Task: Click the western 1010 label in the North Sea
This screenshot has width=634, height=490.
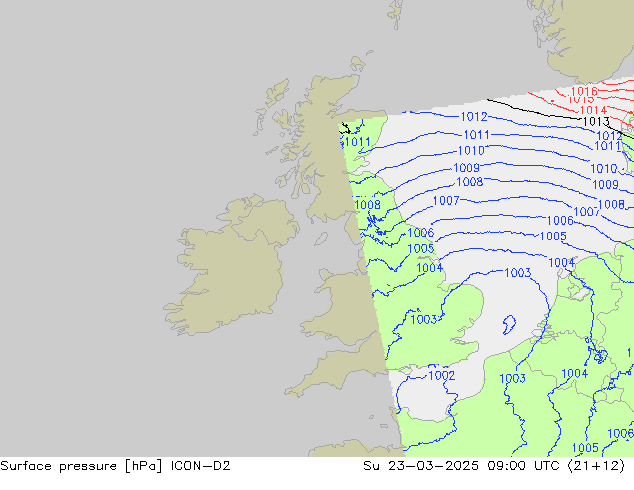Action: click(471, 151)
